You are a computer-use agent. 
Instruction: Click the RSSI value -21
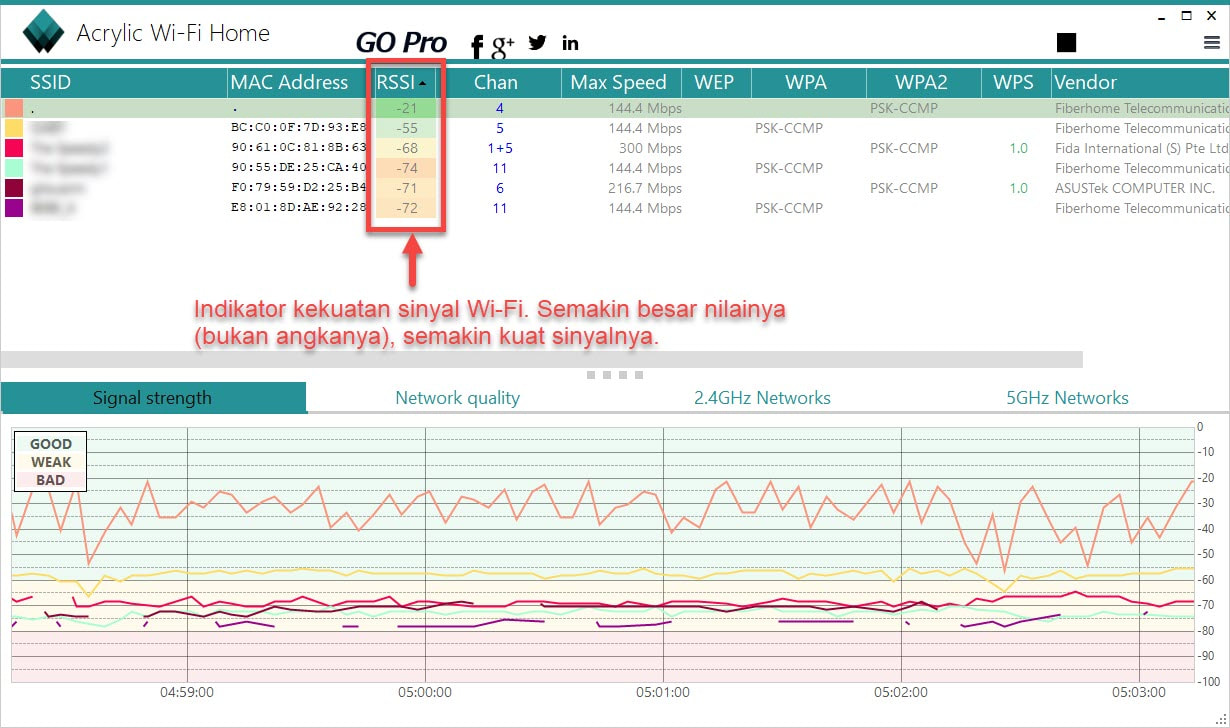click(x=406, y=108)
